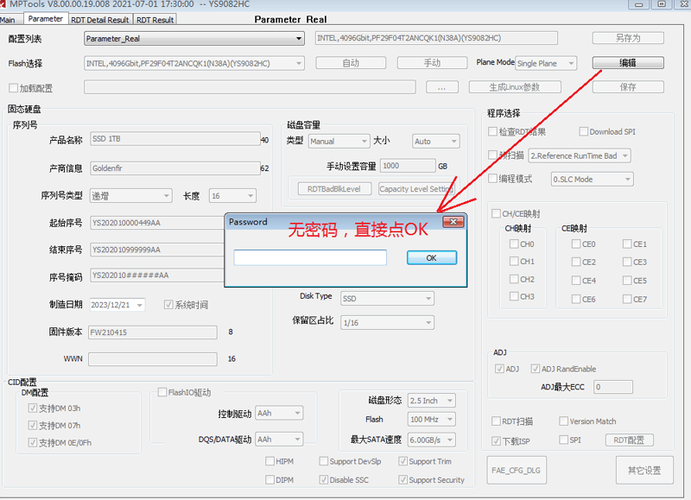Switch to the RDT Result tab

(155, 20)
